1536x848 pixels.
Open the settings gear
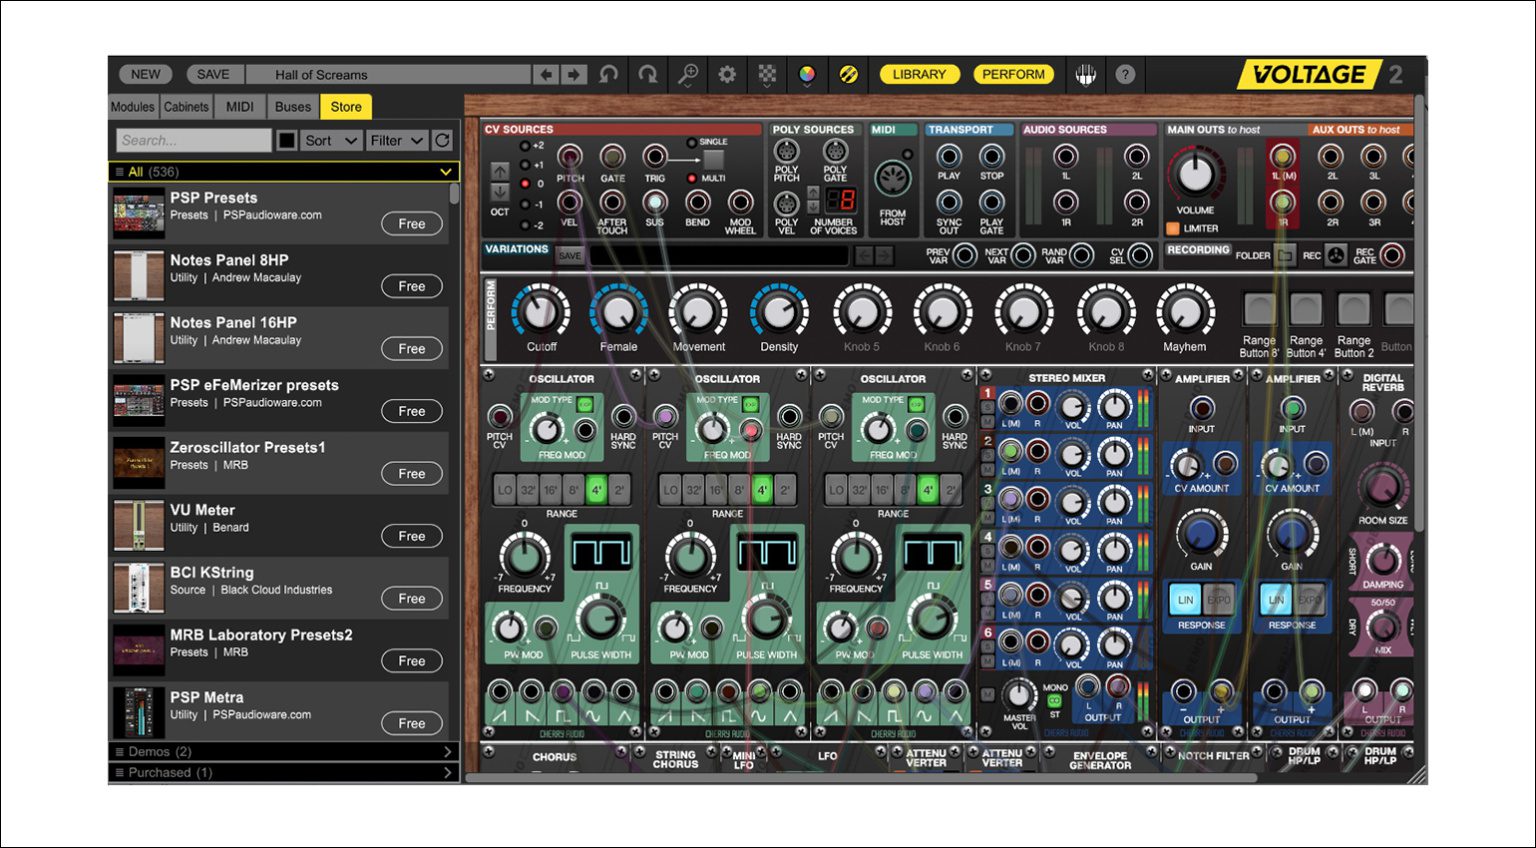[x=726, y=74]
